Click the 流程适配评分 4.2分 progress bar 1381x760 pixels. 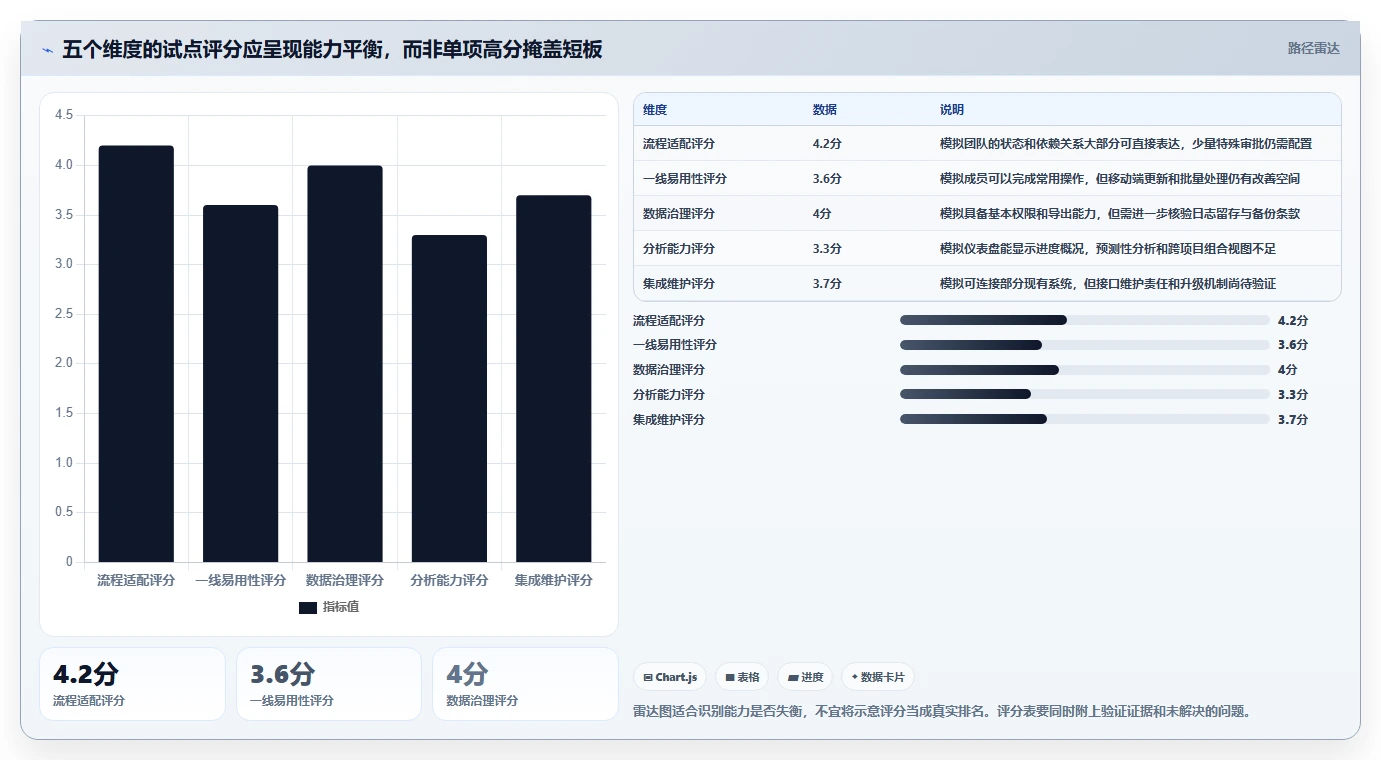click(x=1084, y=320)
